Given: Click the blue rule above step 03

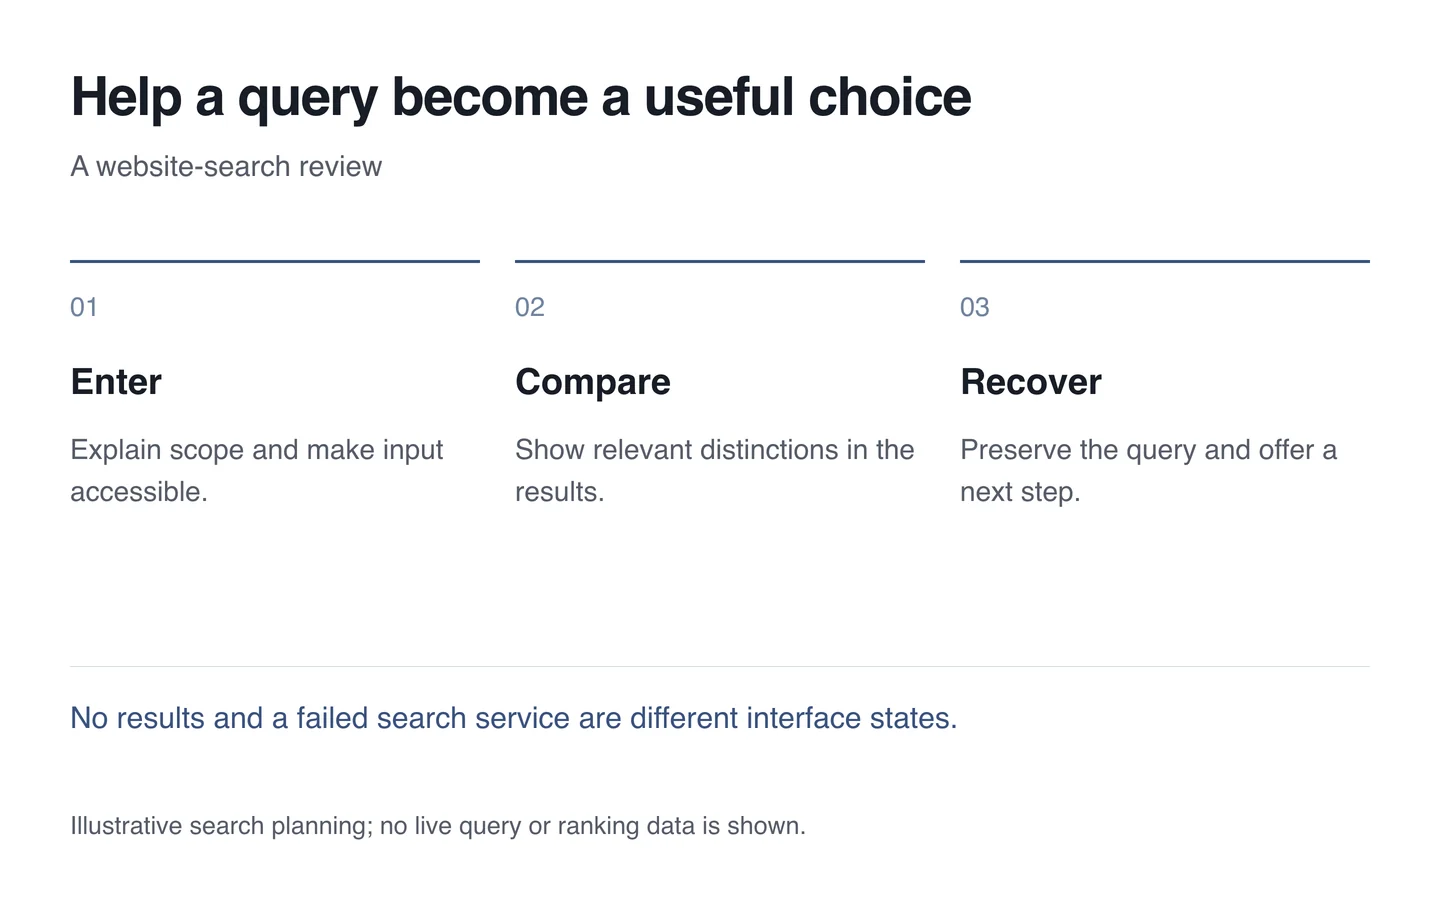Looking at the screenshot, I should click(1165, 261).
